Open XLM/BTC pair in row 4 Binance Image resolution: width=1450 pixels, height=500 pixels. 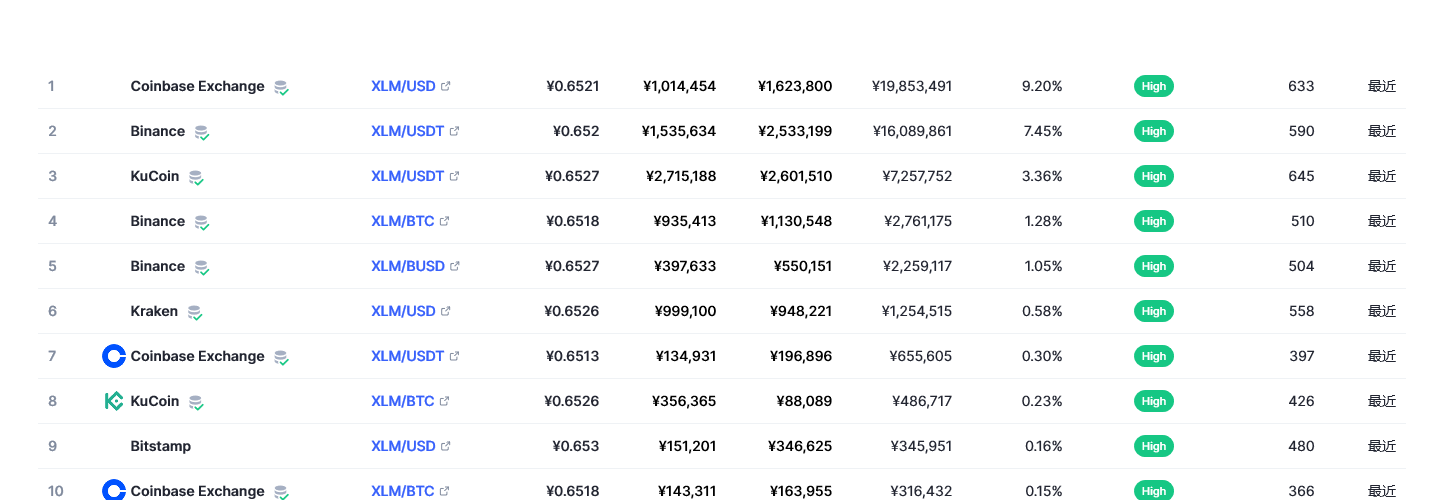[403, 221]
